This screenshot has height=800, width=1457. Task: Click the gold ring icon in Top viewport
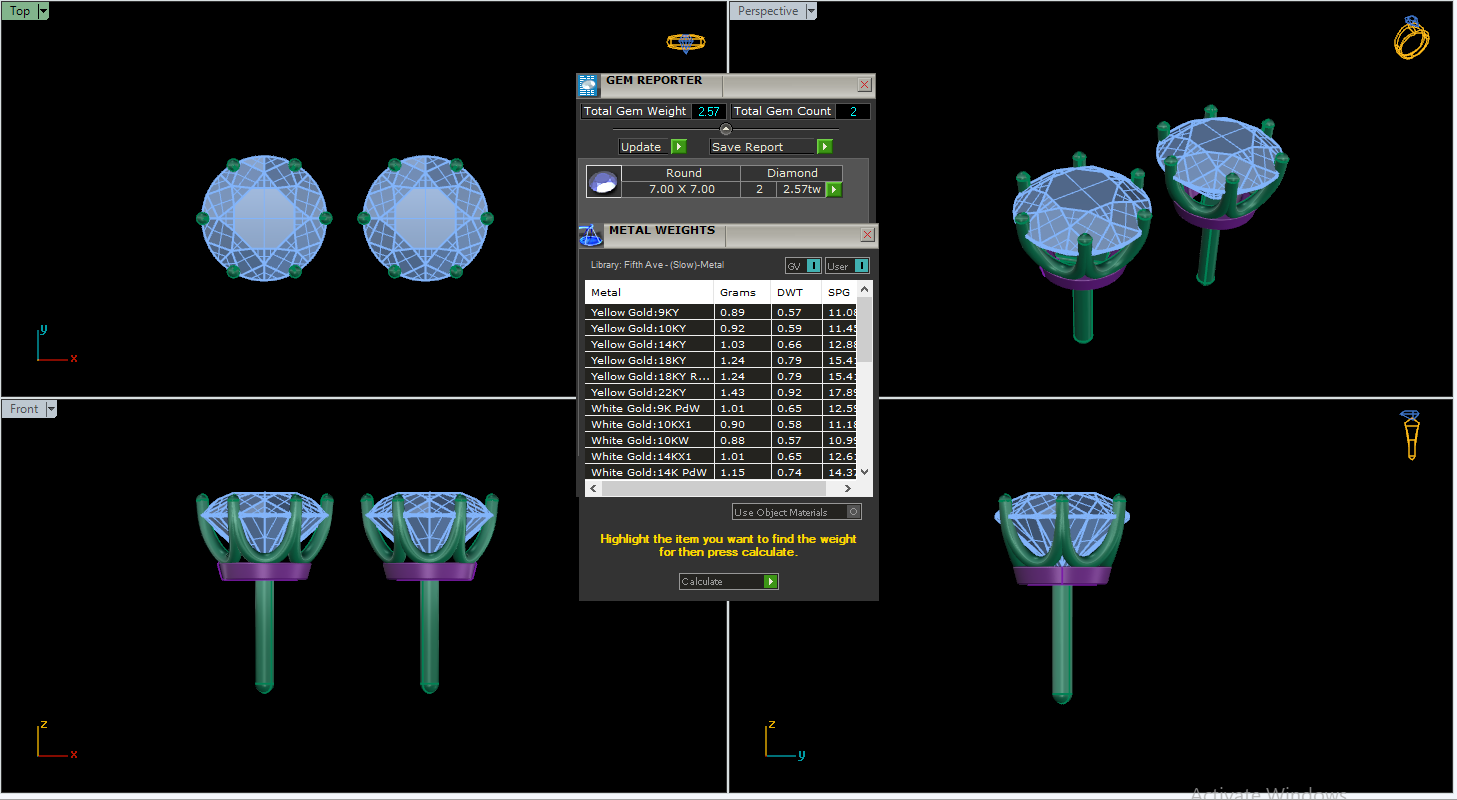point(686,42)
